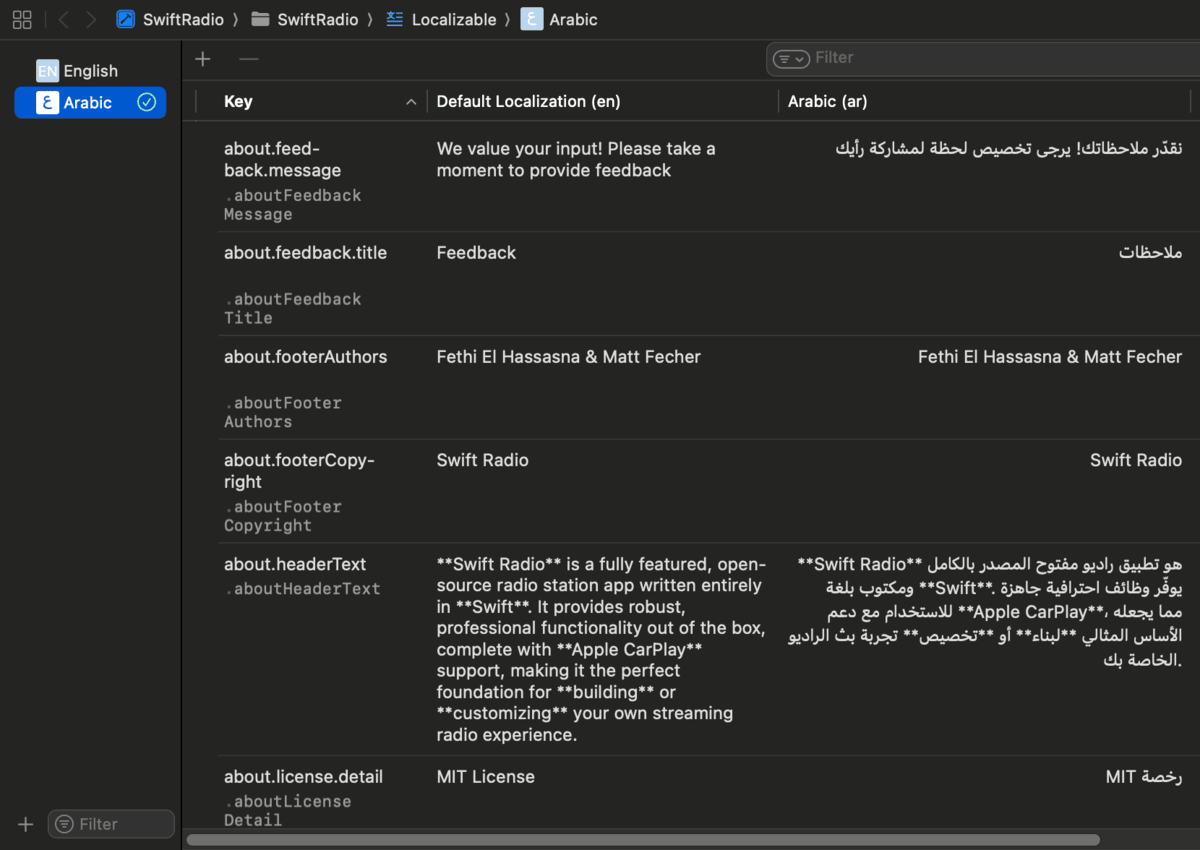Toggle sort order on Key column
The image size is (1200, 850).
(x=411, y=102)
